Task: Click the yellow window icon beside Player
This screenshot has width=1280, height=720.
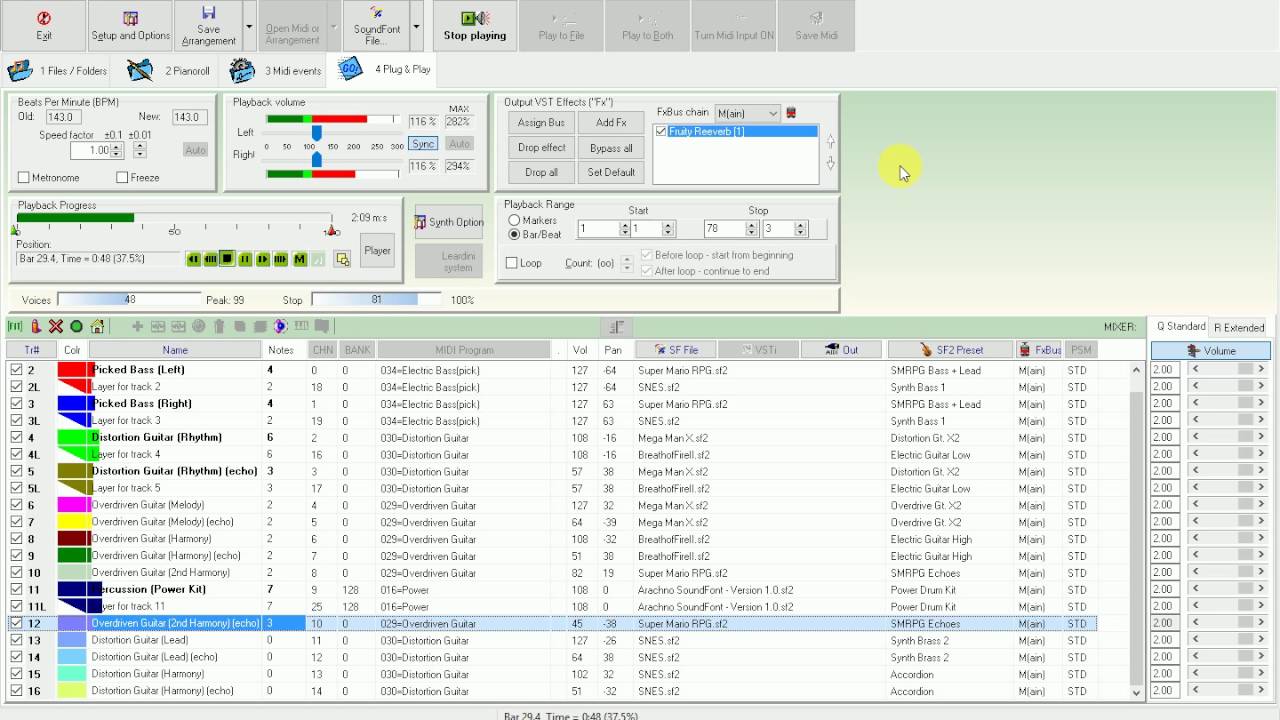Action: (342, 259)
